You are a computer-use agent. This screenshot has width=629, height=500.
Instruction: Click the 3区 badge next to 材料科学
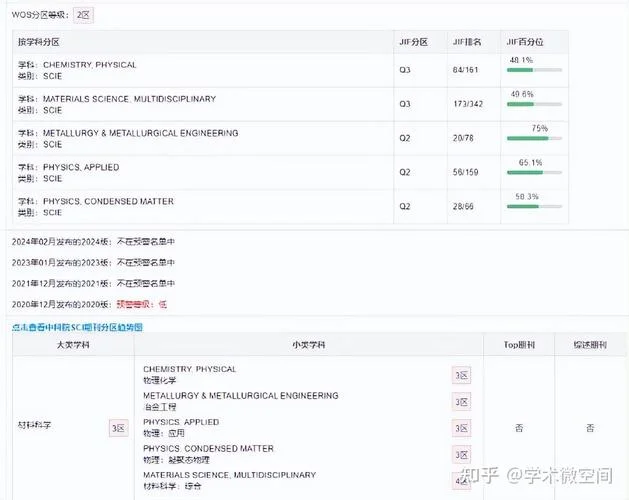118,428
